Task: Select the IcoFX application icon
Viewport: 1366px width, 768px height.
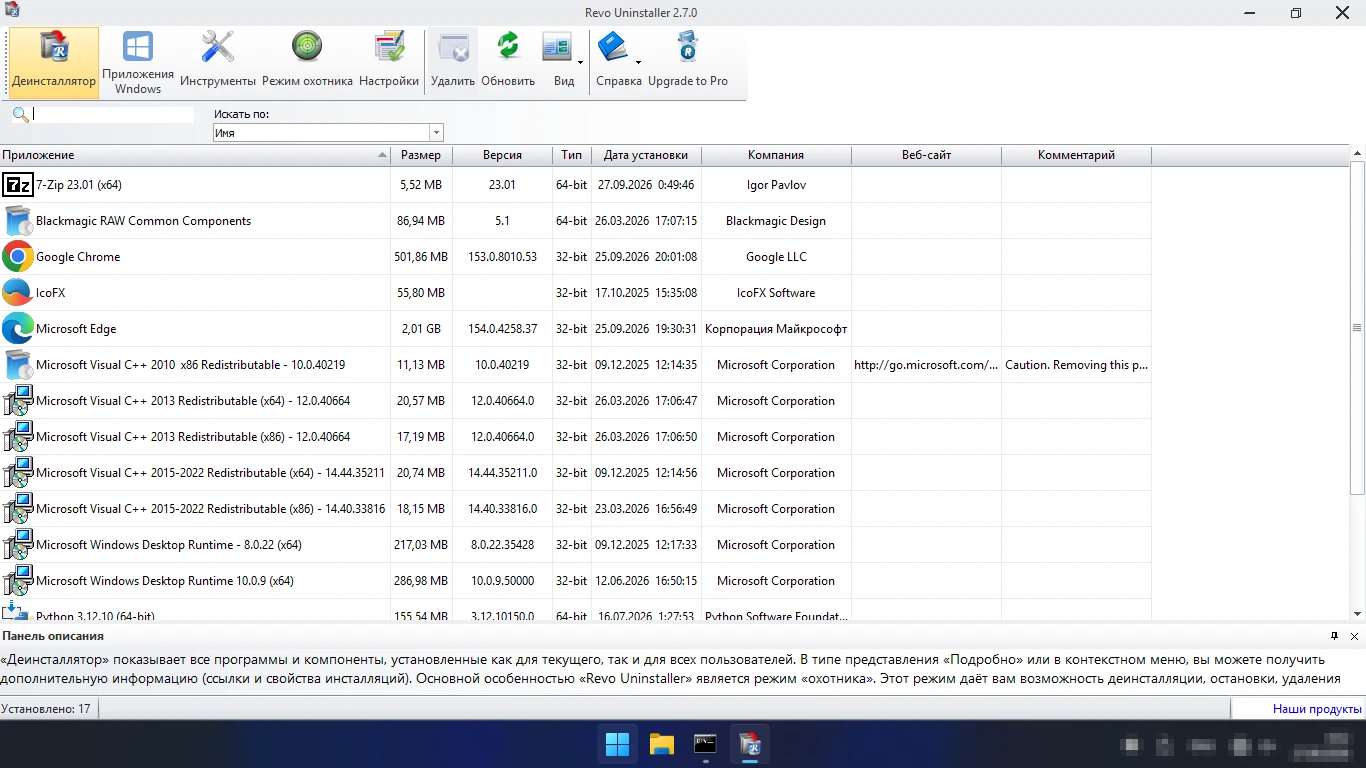Action: [x=18, y=293]
